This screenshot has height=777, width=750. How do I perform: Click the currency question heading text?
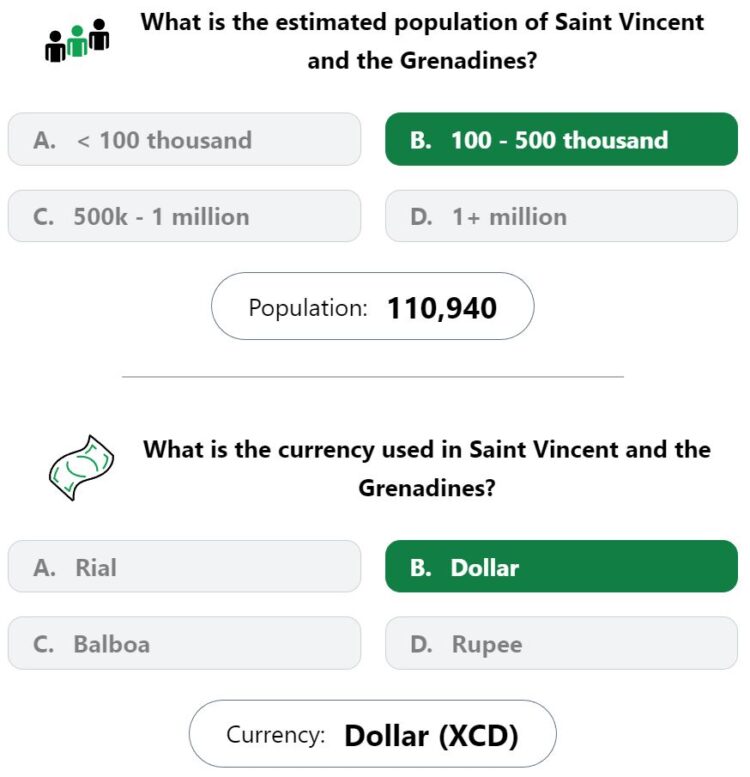click(427, 468)
